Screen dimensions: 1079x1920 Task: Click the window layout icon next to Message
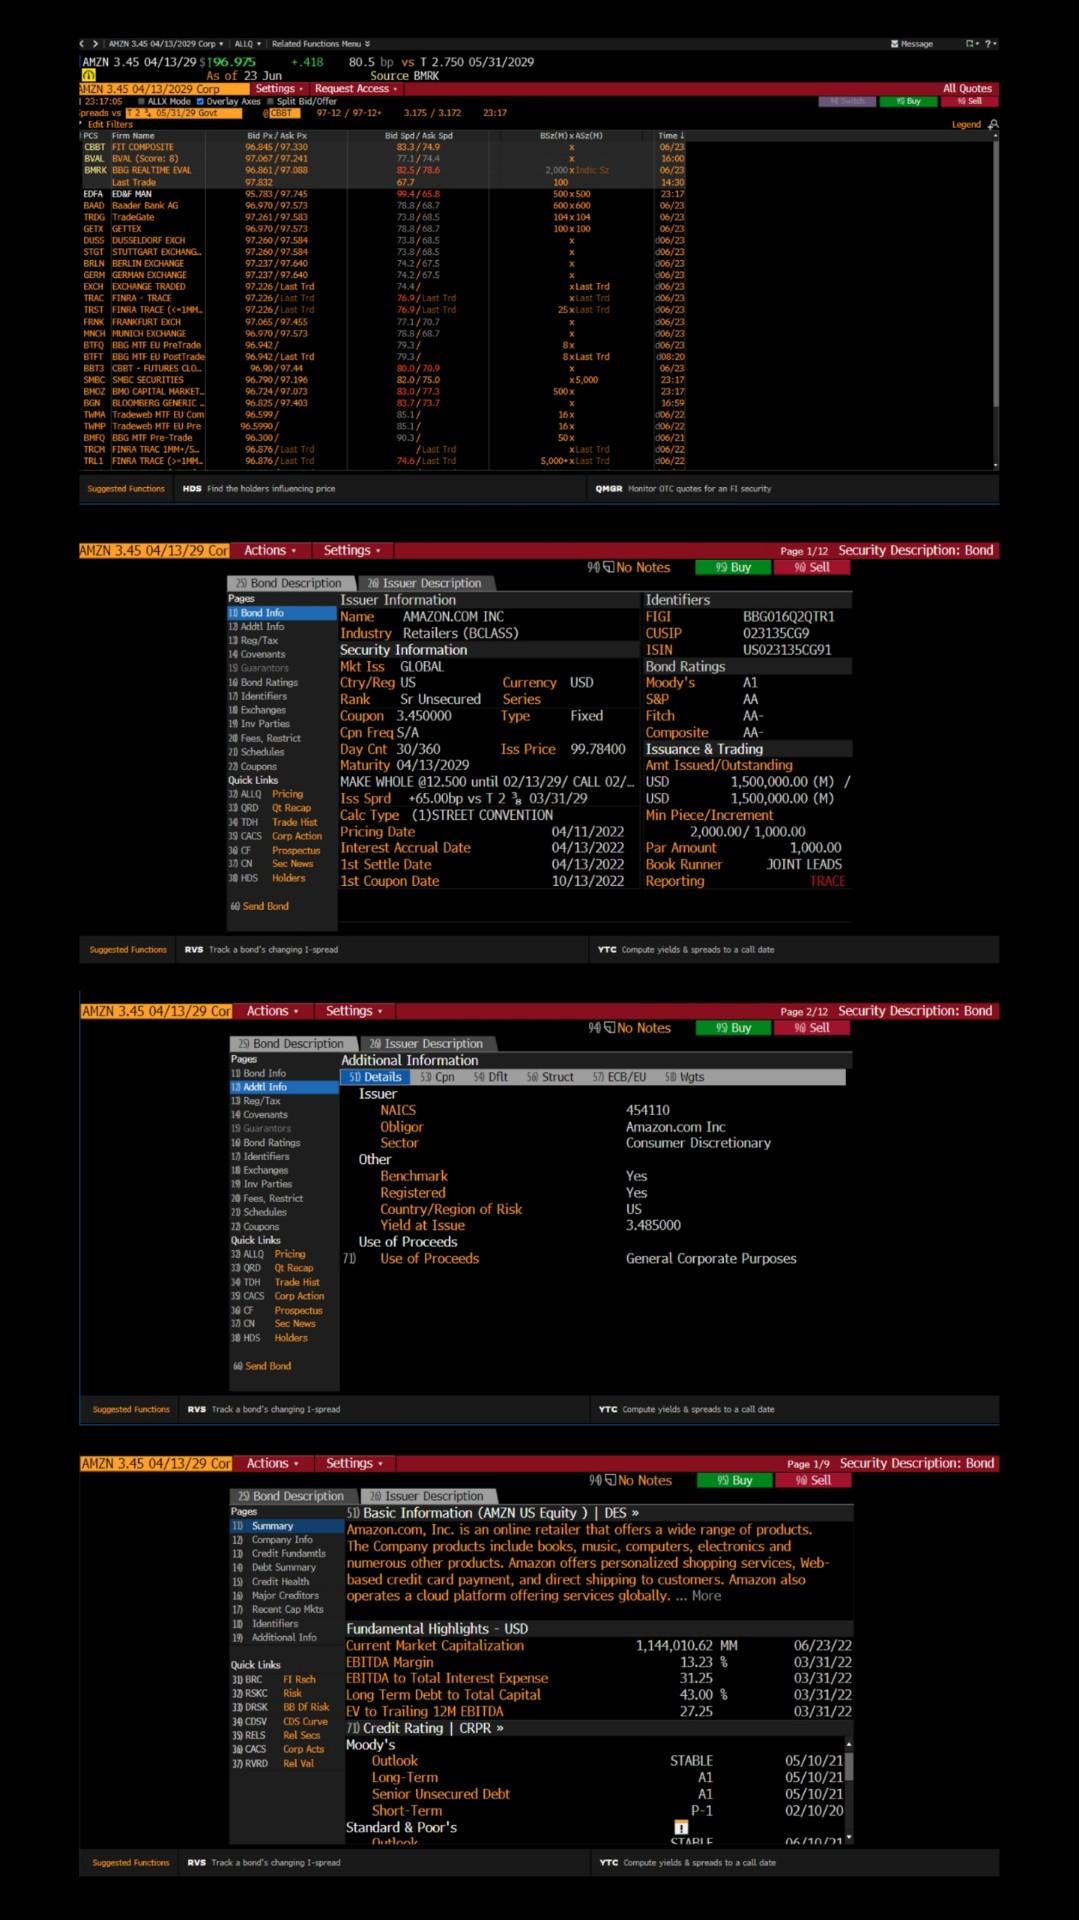pos(970,44)
